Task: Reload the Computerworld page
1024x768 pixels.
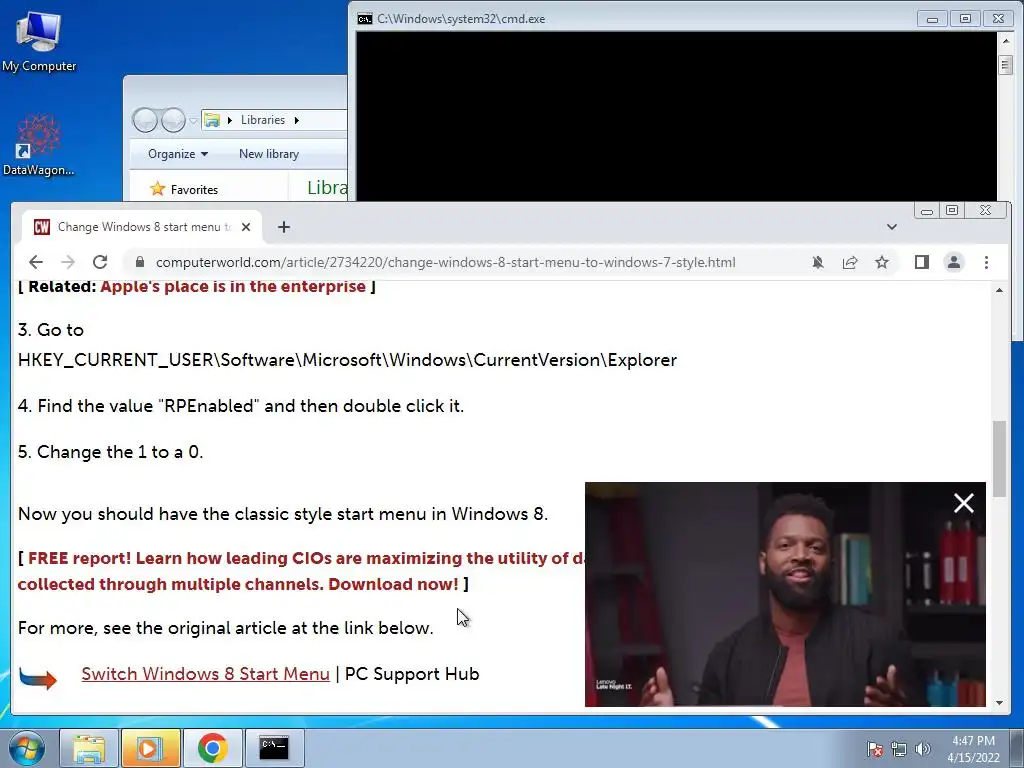Action: tap(100, 263)
